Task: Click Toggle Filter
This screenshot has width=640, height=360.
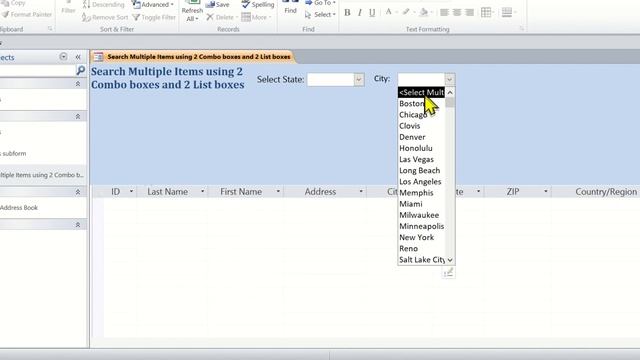Action: tap(154, 17)
